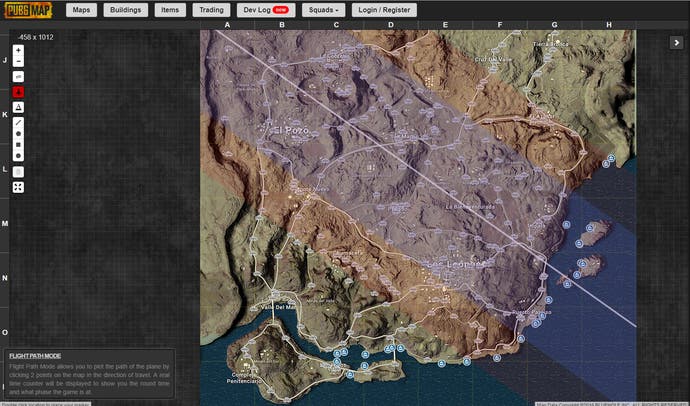This screenshot has height=406, width=690.
Task: Toggle fullscreen map view
Action: [18, 187]
